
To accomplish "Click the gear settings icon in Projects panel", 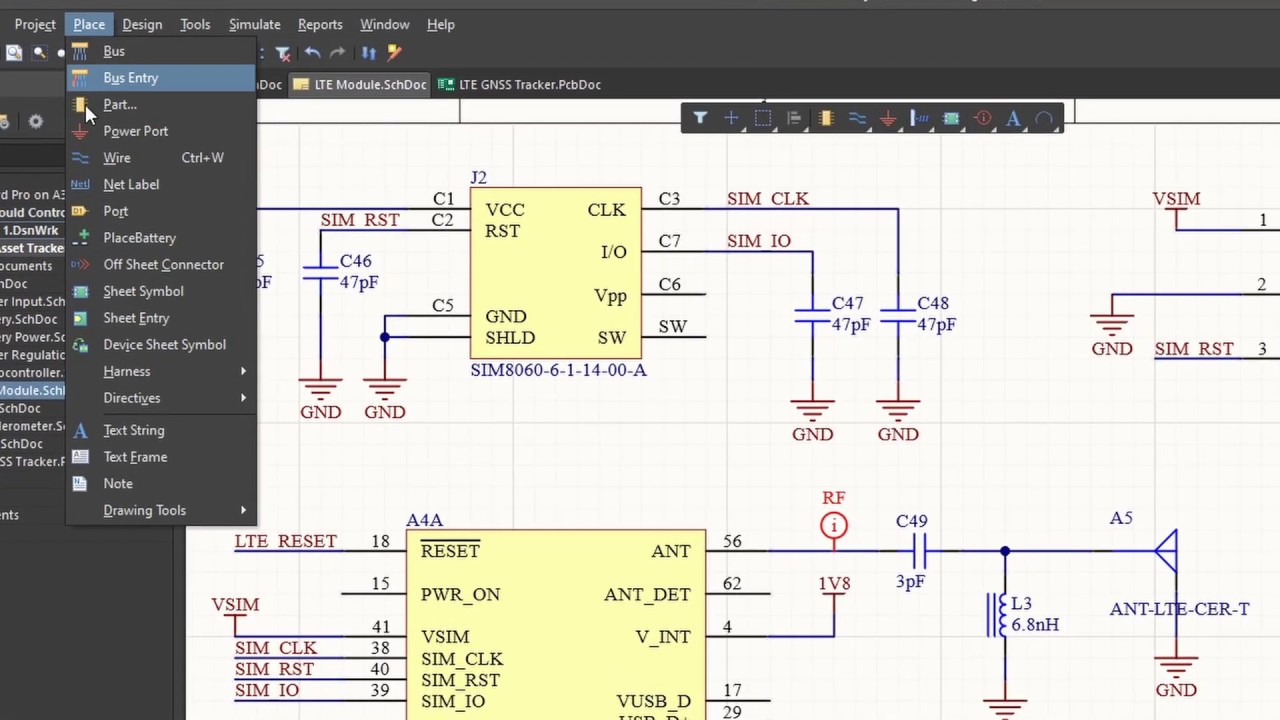I will click(x=36, y=122).
